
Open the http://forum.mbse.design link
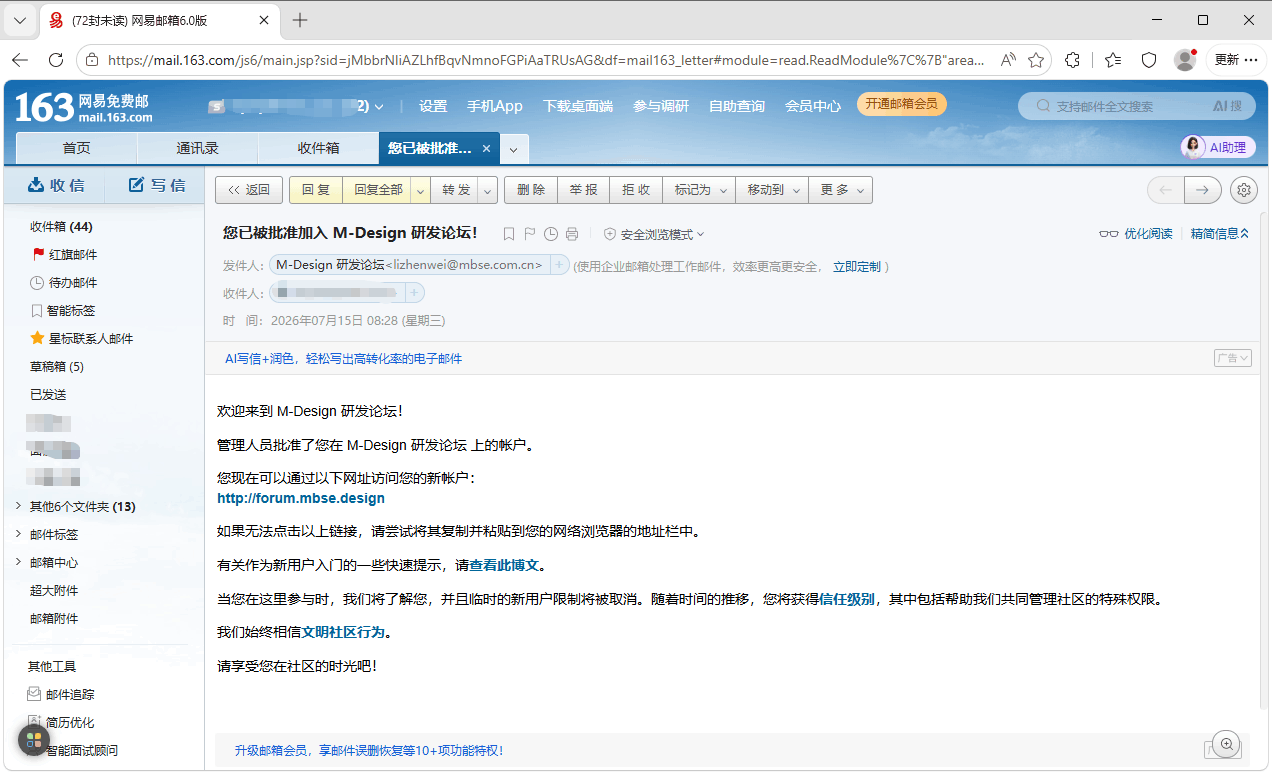point(301,498)
